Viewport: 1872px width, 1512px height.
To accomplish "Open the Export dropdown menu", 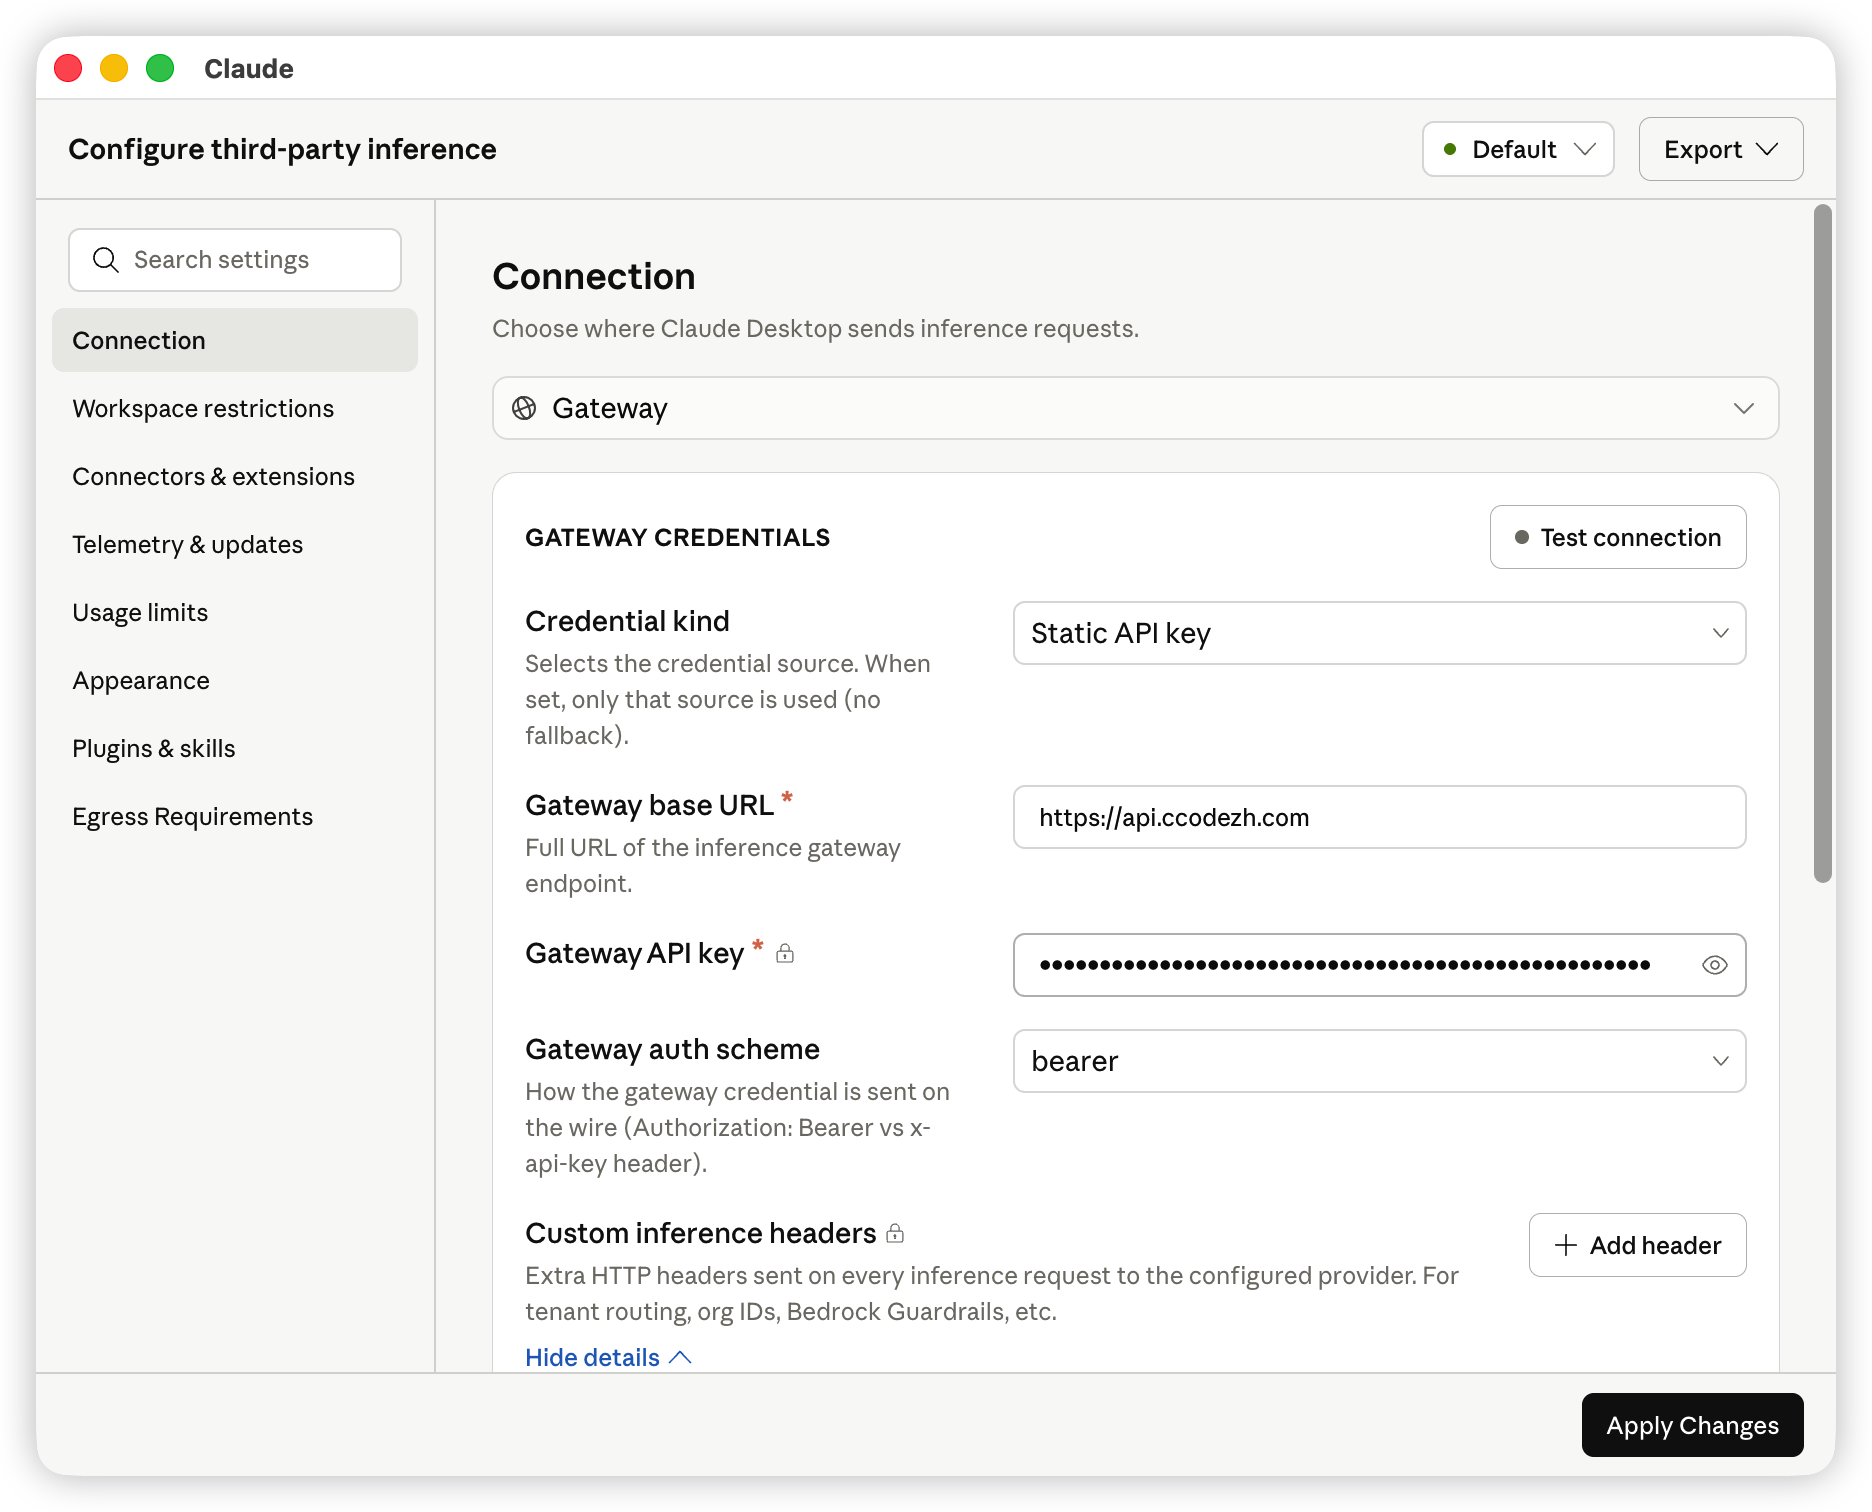I will pos(1720,149).
